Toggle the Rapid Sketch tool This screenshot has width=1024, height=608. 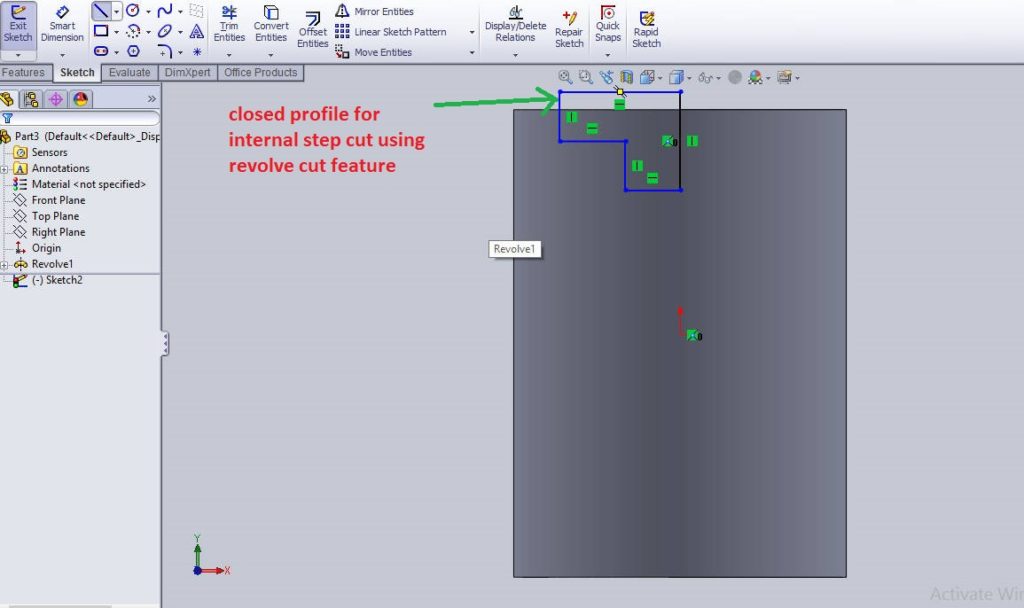coord(646,29)
